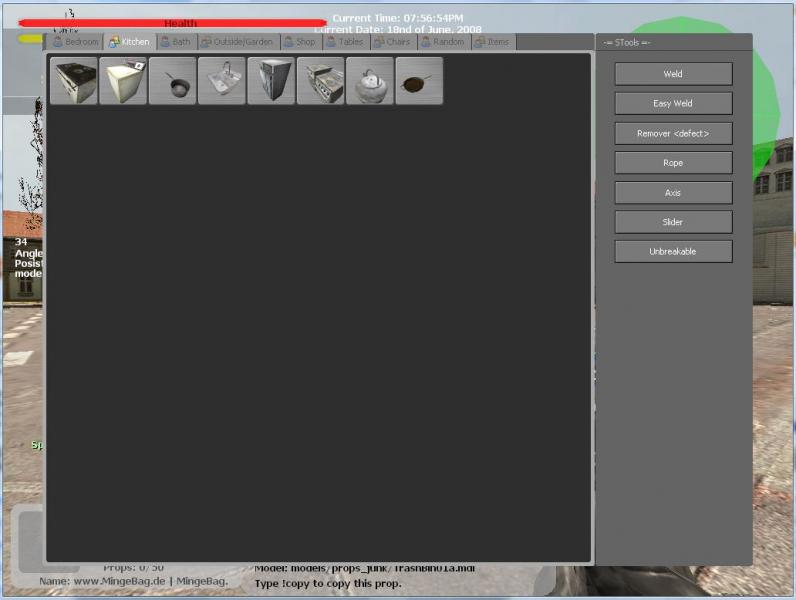Choose the Easy Weld tool

(x=673, y=104)
